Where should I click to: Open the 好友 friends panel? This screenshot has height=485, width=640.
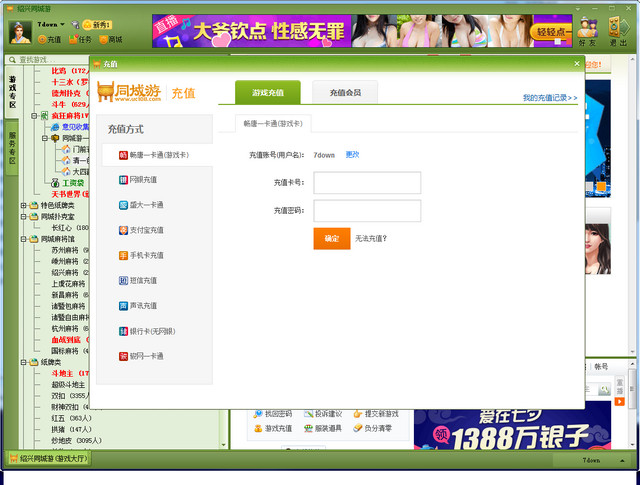(587, 32)
